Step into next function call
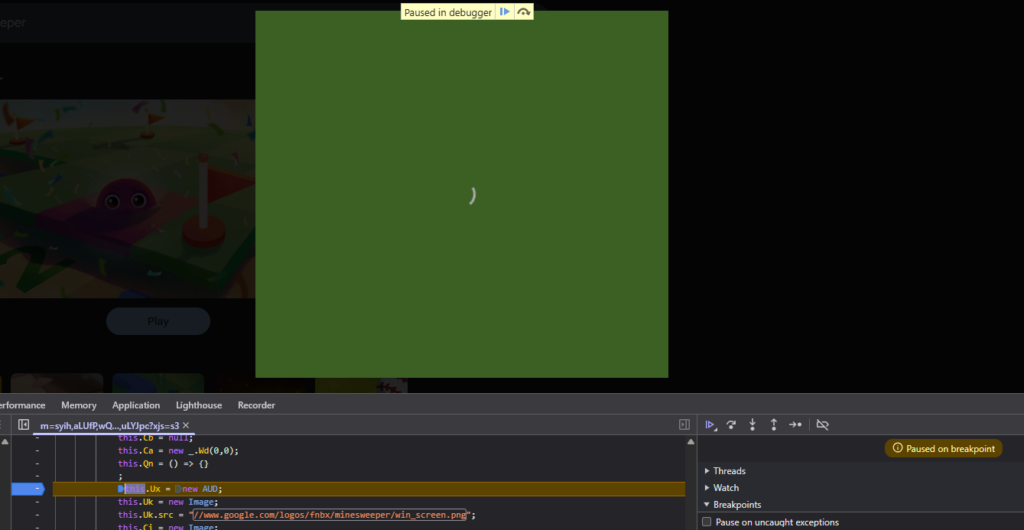The height and width of the screenshot is (530, 1024). tap(752, 425)
